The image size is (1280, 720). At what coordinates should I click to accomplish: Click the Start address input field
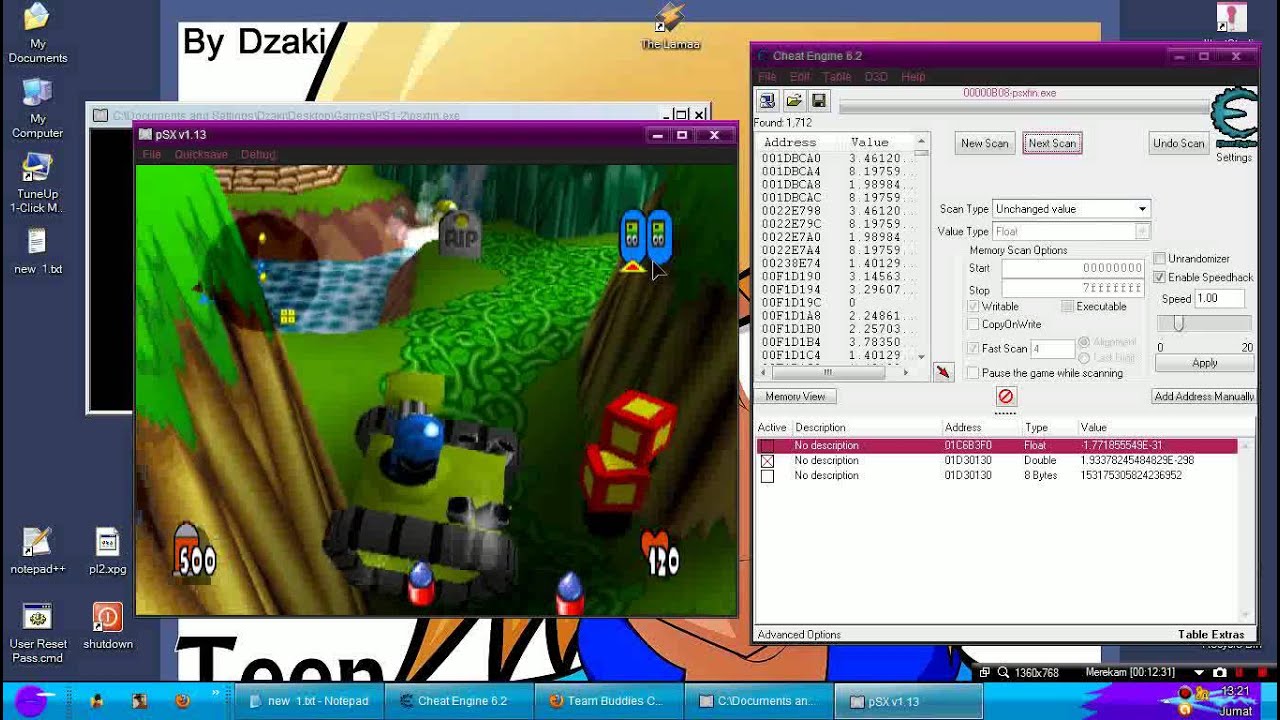(1073, 268)
